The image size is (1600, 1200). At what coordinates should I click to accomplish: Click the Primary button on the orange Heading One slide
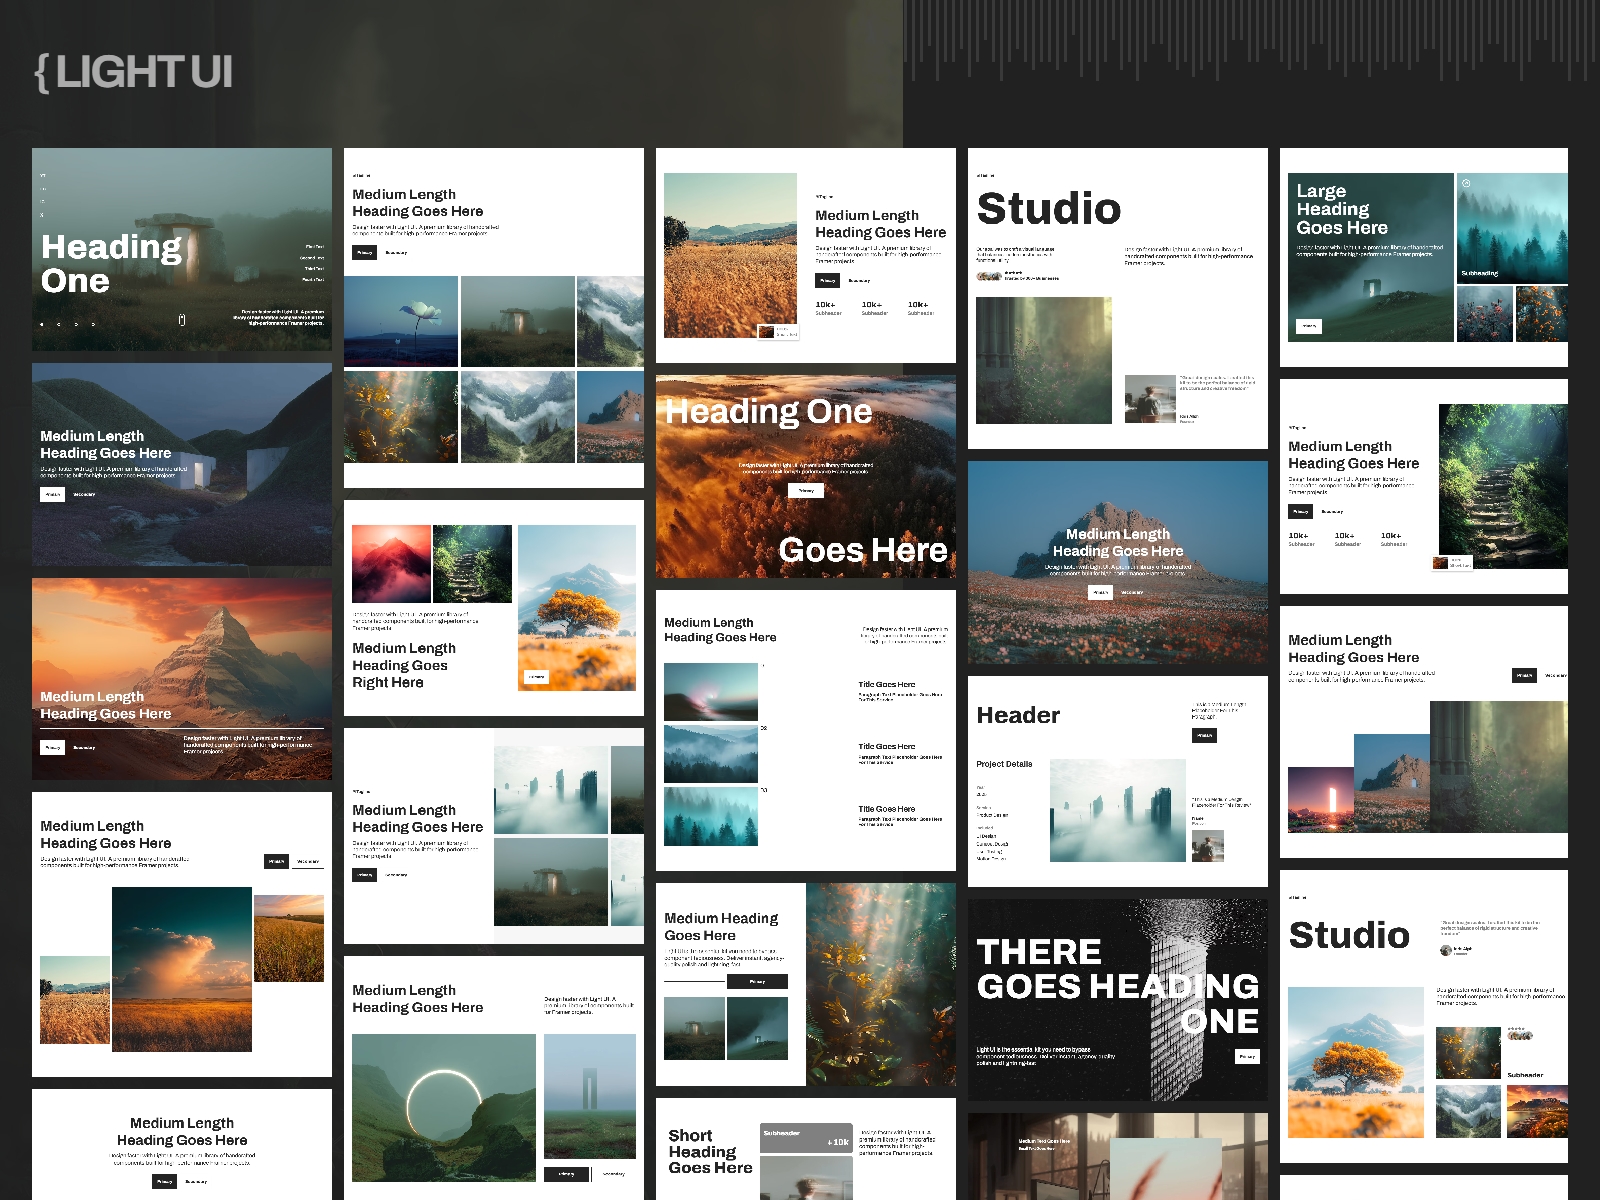tap(806, 491)
